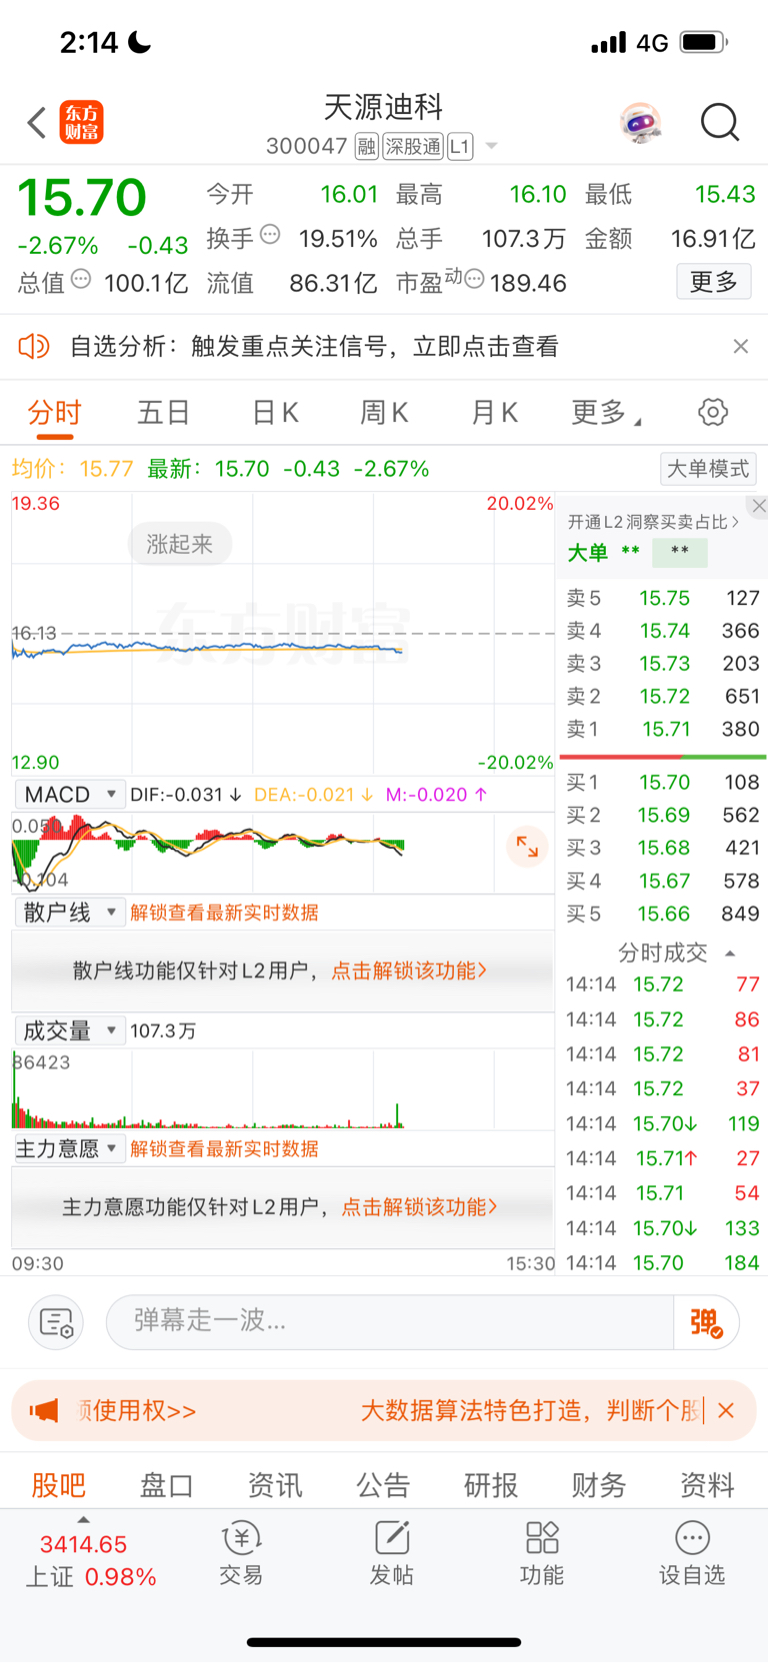Viewport: 768px width, 1663px height.
Task: Select 买5 price 15.66 row
Action: (663, 914)
